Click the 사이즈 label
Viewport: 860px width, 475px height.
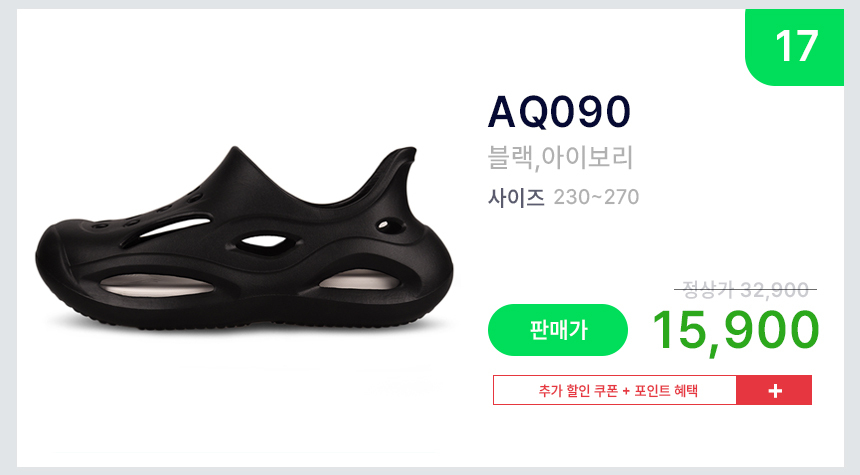(516, 197)
